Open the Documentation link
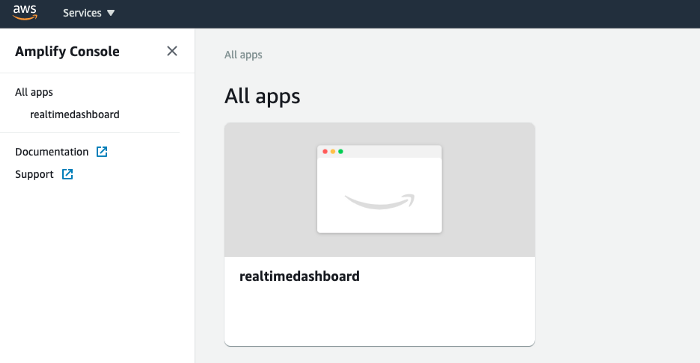Viewport: 700px width, 363px height. [x=52, y=152]
